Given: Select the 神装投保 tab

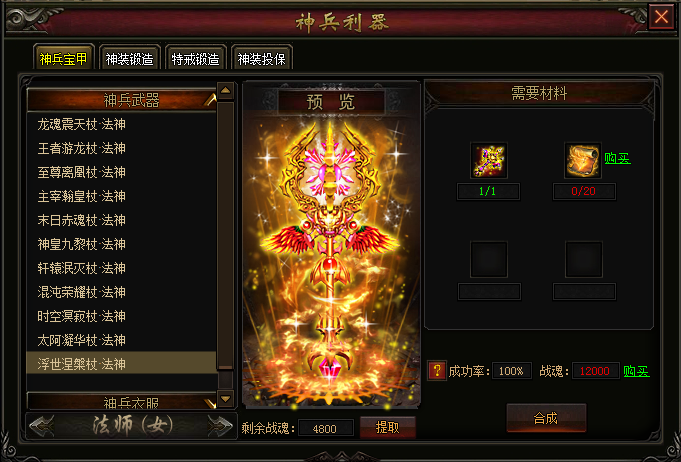Looking at the screenshot, I should click(x=261, y=59).
